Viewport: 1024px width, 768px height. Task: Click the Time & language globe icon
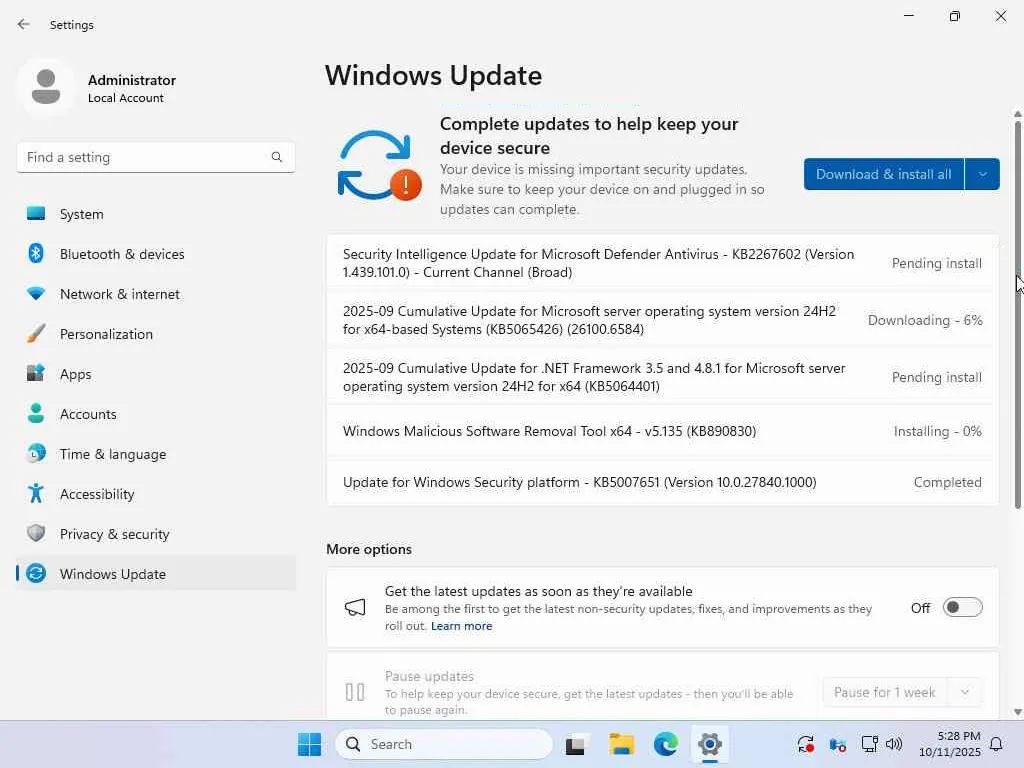tap(36, 453)
